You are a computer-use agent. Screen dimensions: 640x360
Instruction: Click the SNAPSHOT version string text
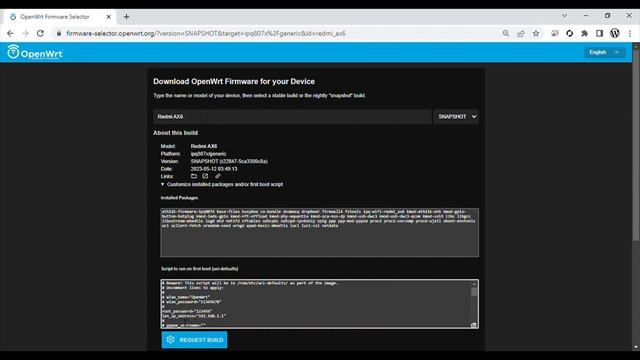pos(229,161)
